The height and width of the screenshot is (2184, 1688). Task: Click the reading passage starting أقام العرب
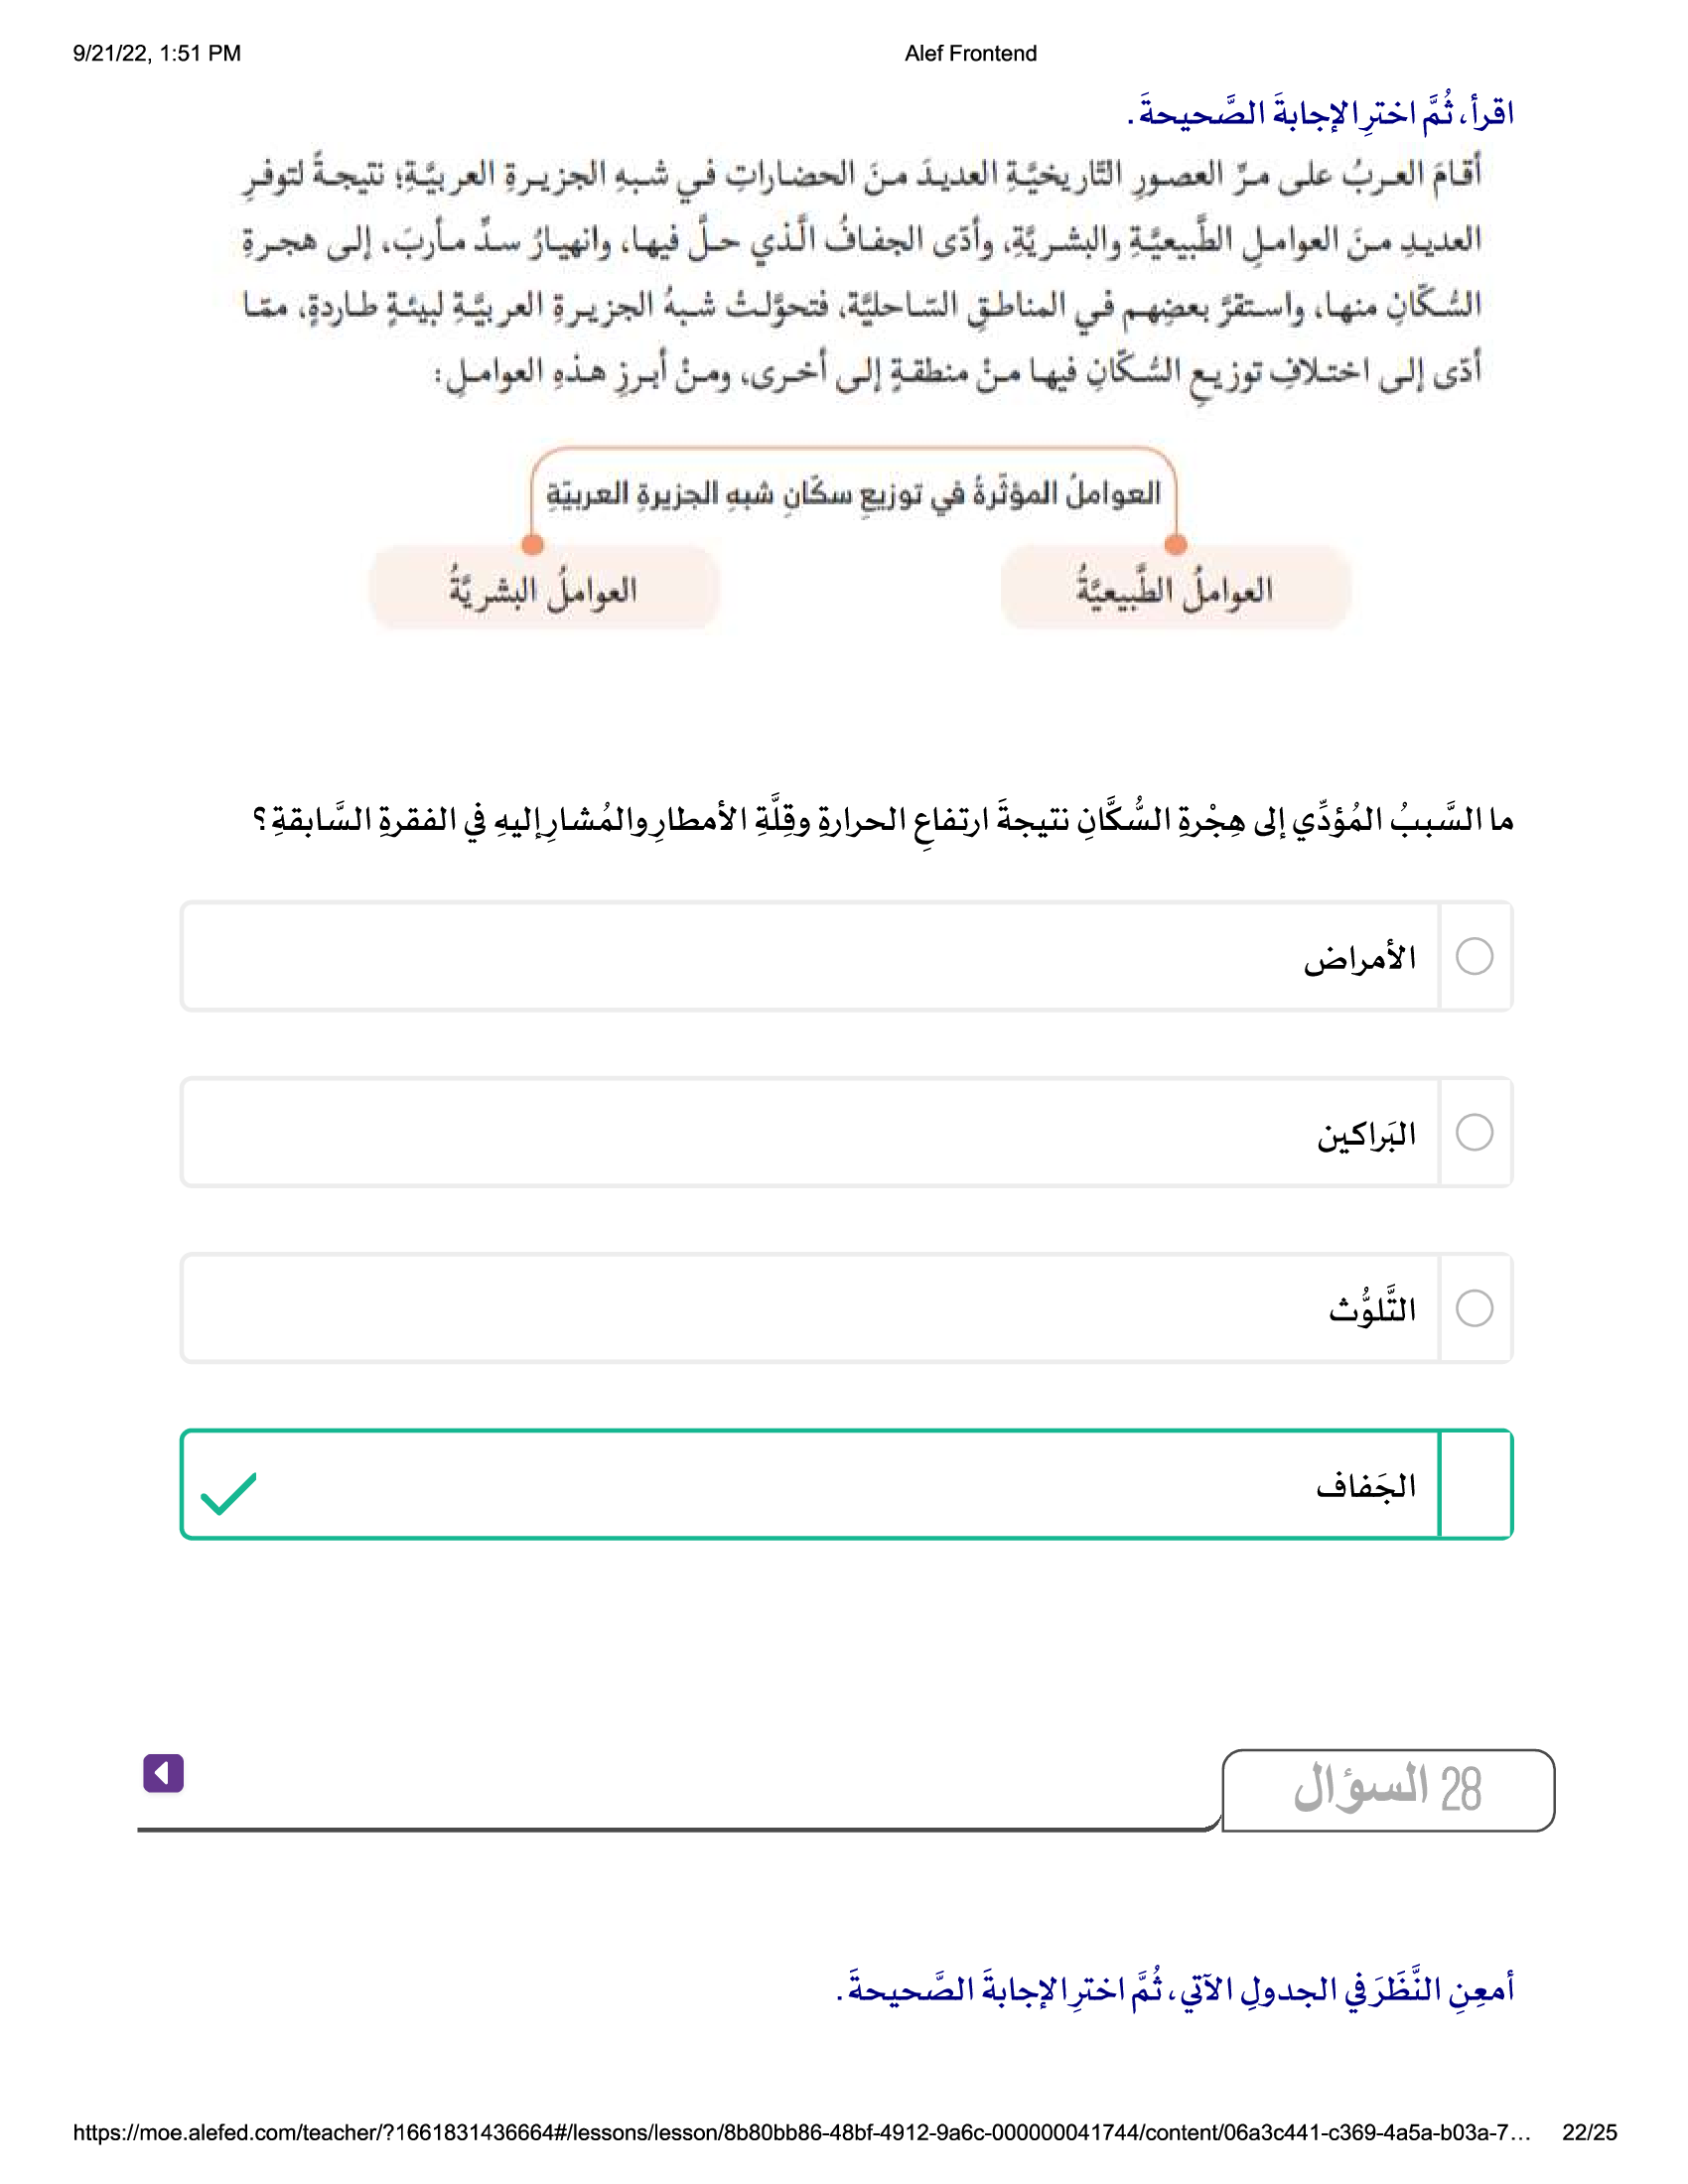click(860, 272)
